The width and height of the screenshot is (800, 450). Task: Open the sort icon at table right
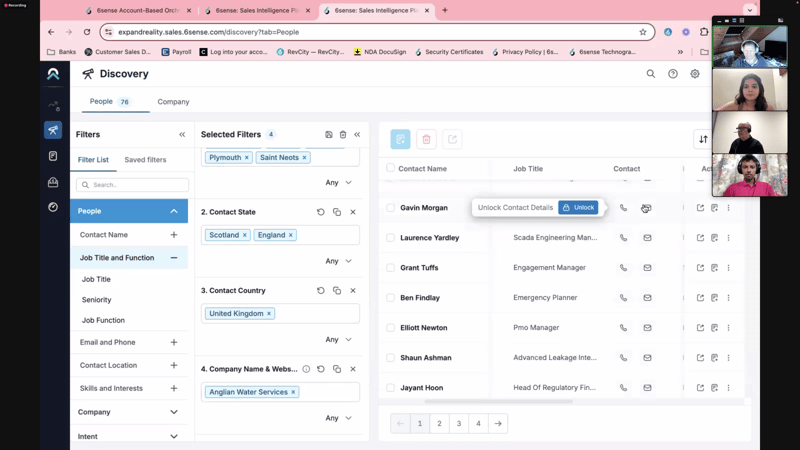[x=703, y=139]
